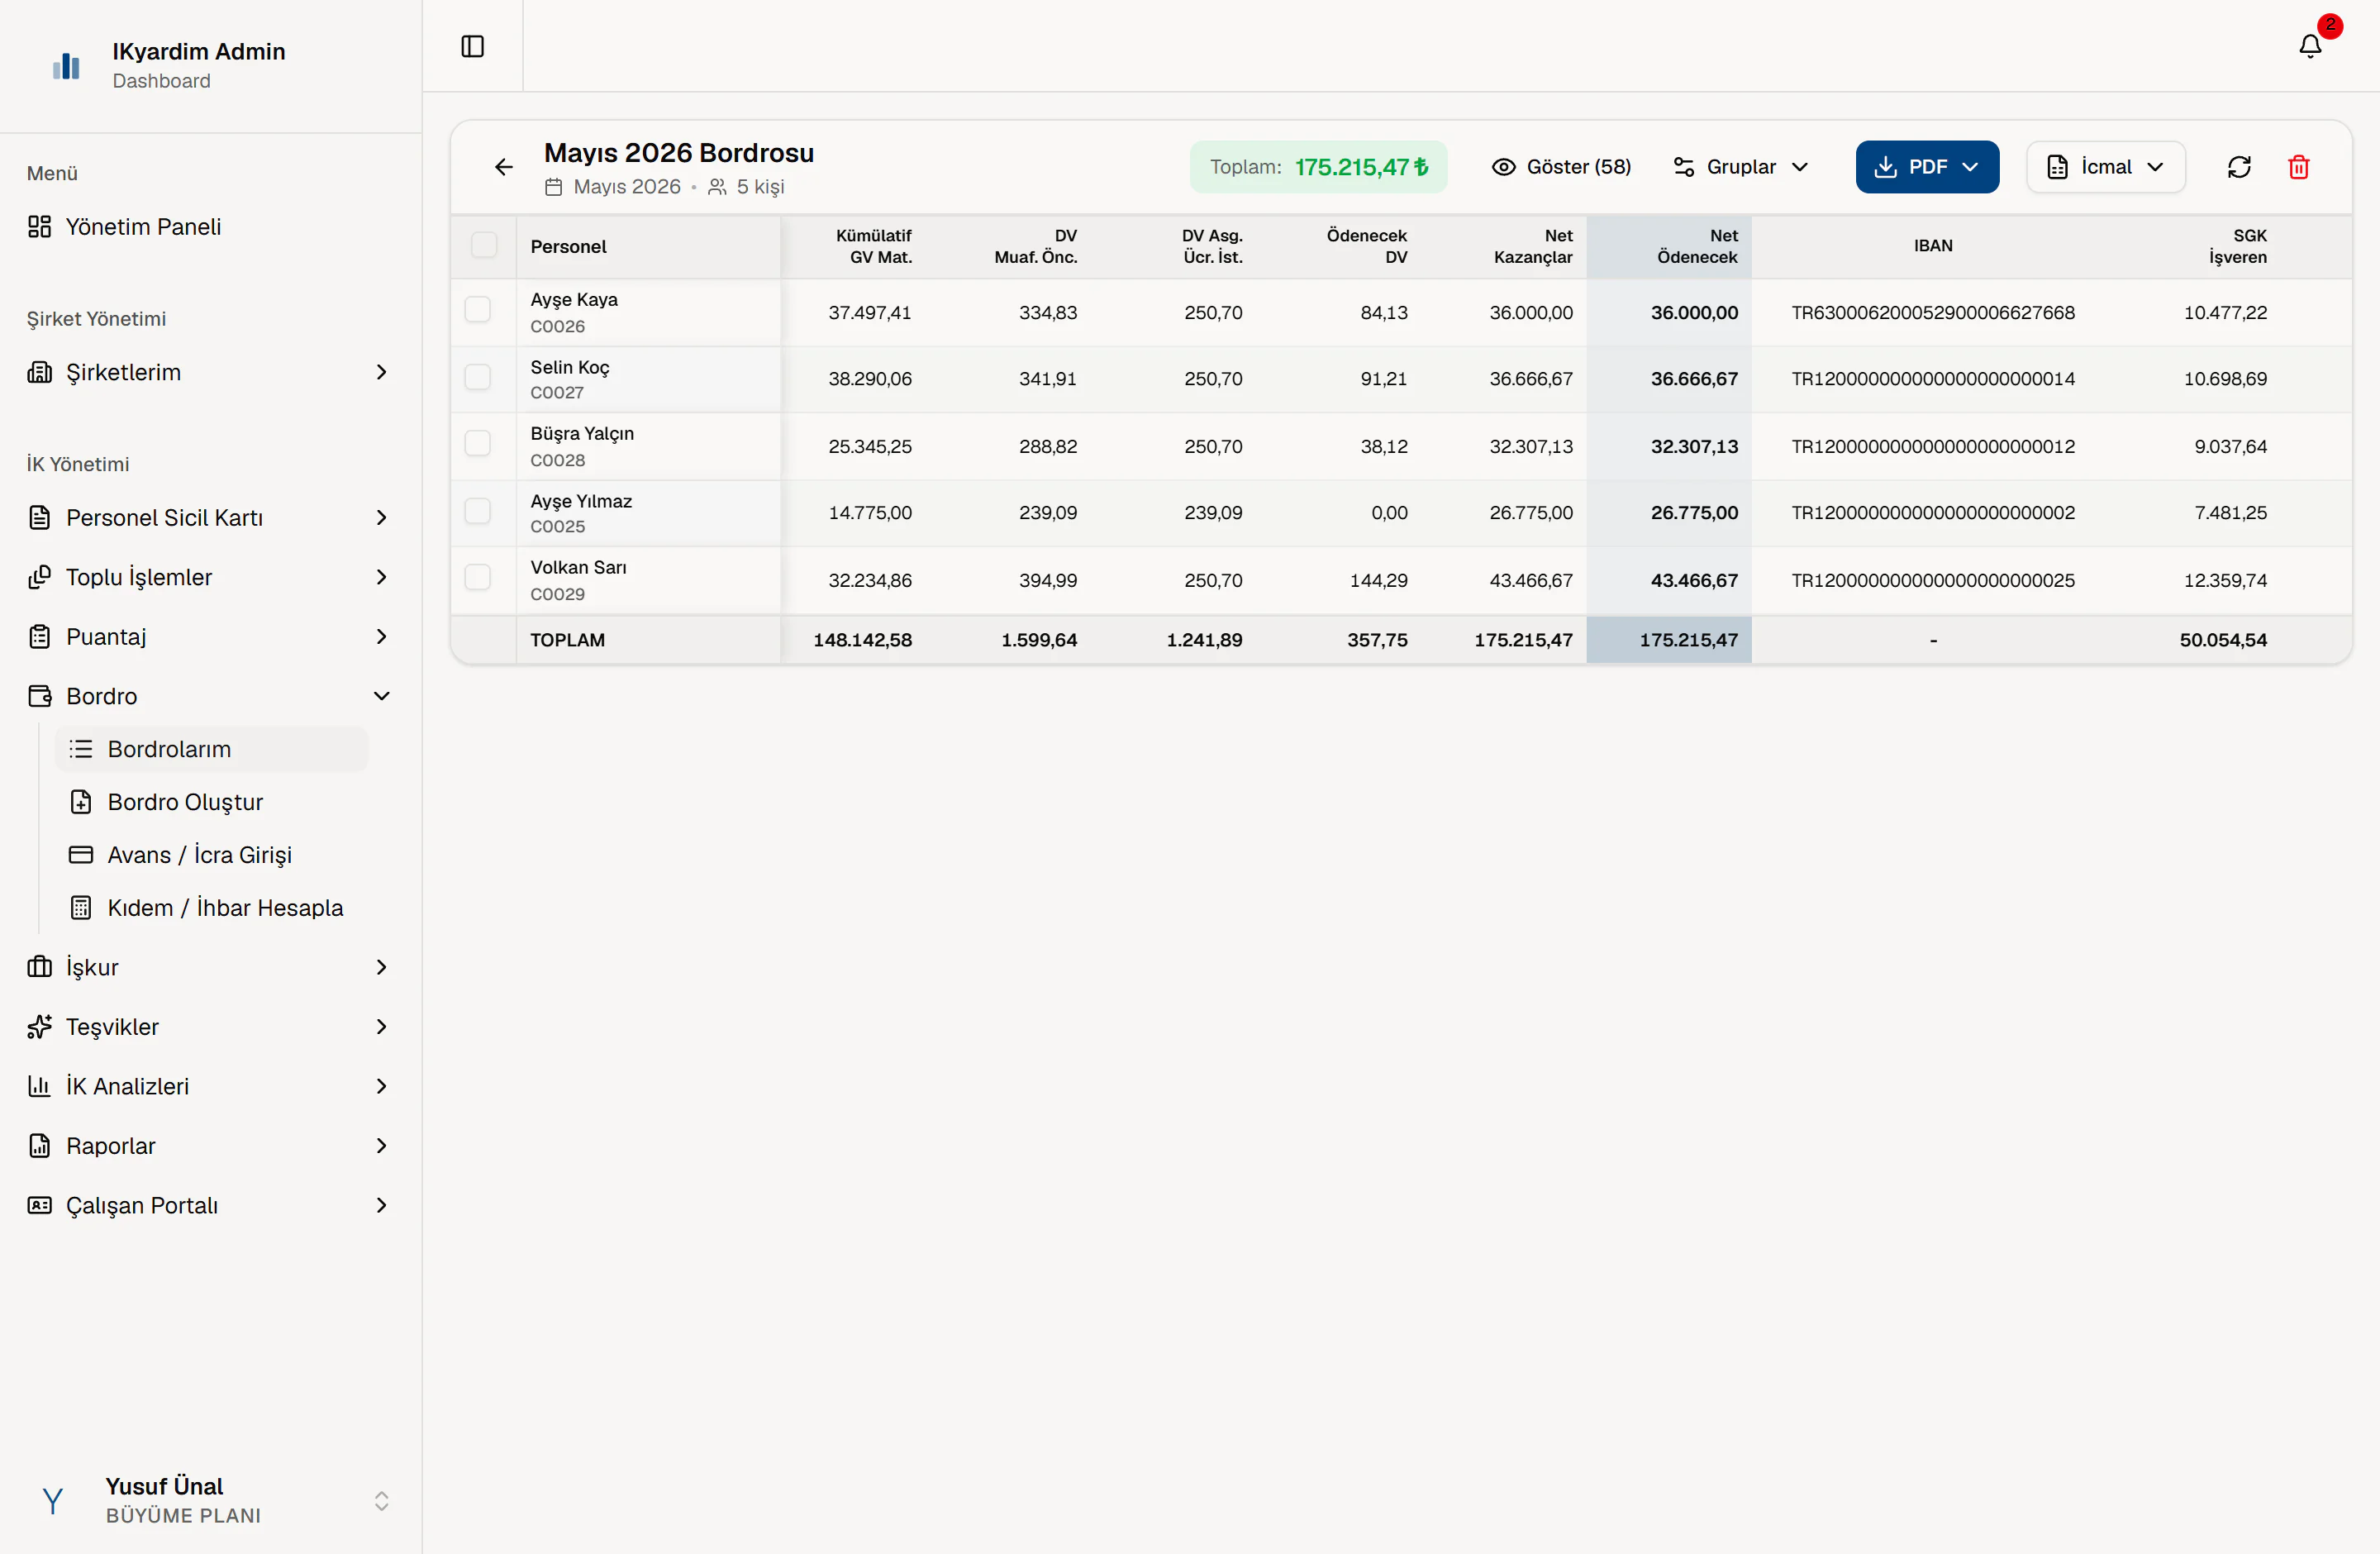2380x1554 pixels.
Task: Open the İcmal dropdown
Action: pyautogui.click(x=2105, y=167)
